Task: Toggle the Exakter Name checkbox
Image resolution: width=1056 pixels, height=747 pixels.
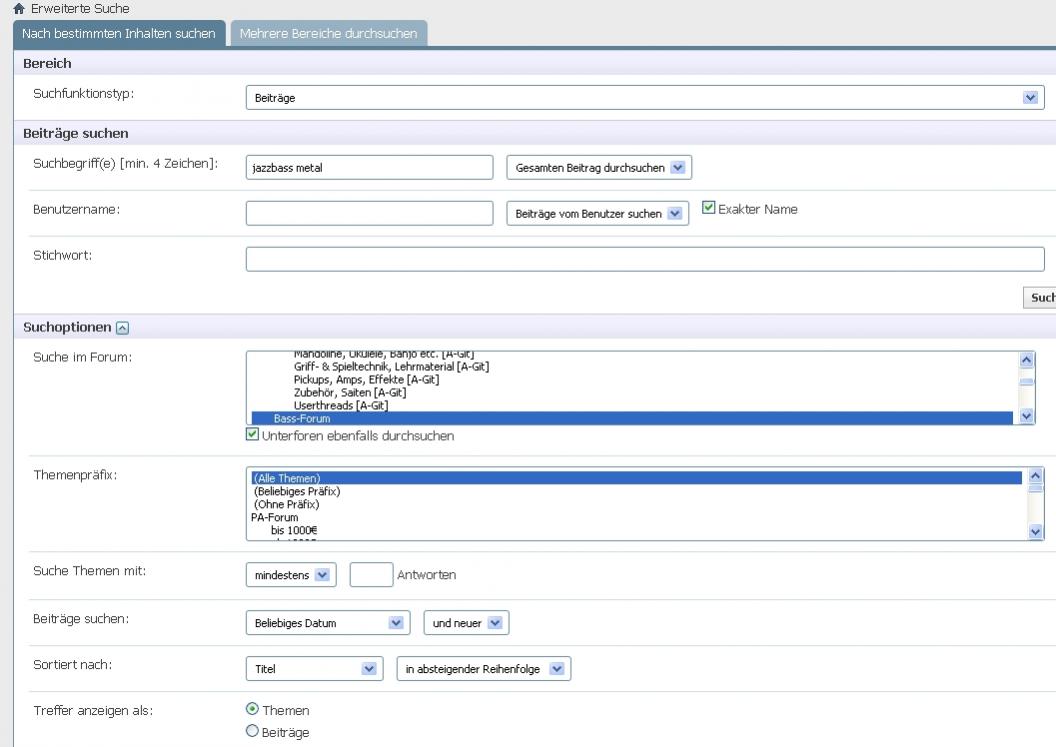Action: pos(708,207)
